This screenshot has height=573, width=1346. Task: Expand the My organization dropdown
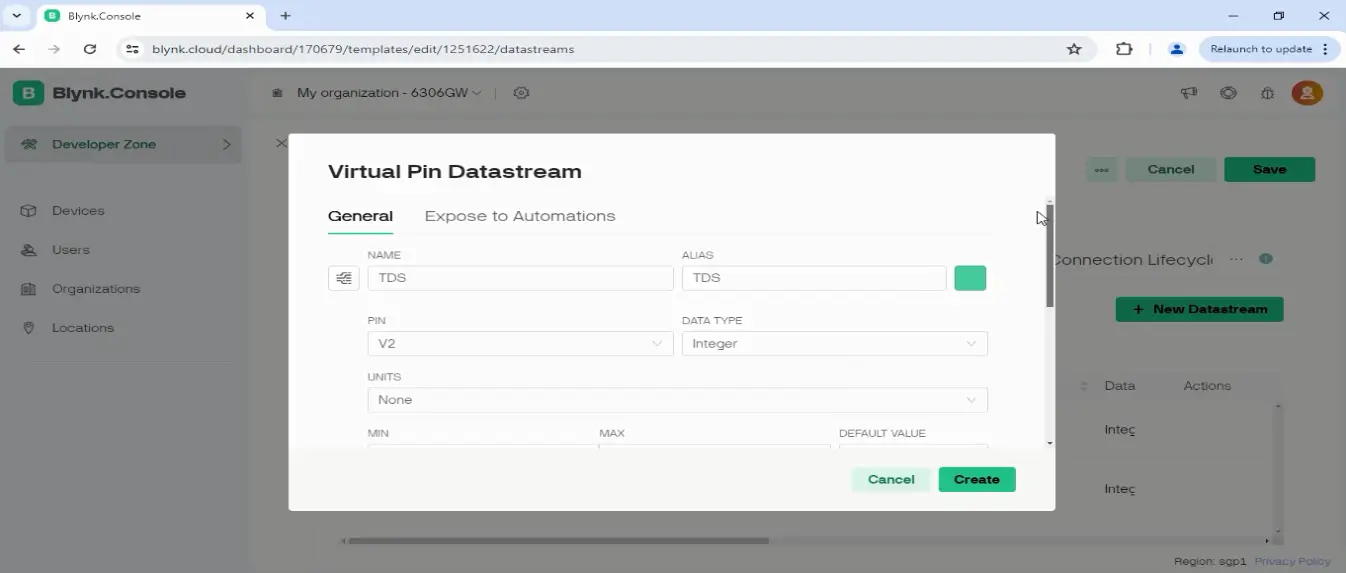pyautogui.click(x=389, y=93)
